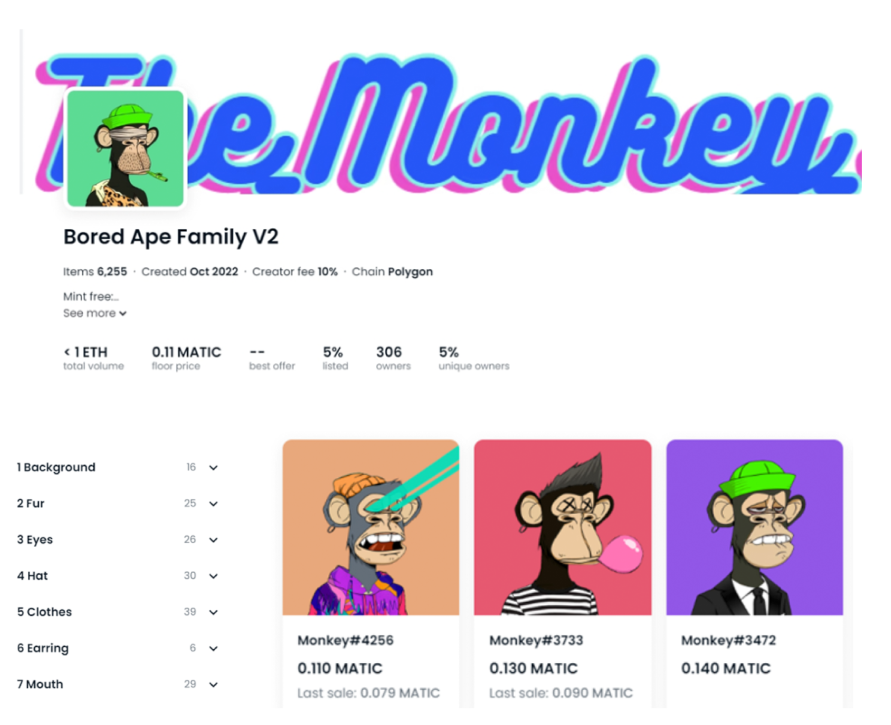891x725 pixels.
Task: Open the Monkey#3472 NFT image
Action: pyautogui.click(x=755, y=527)
